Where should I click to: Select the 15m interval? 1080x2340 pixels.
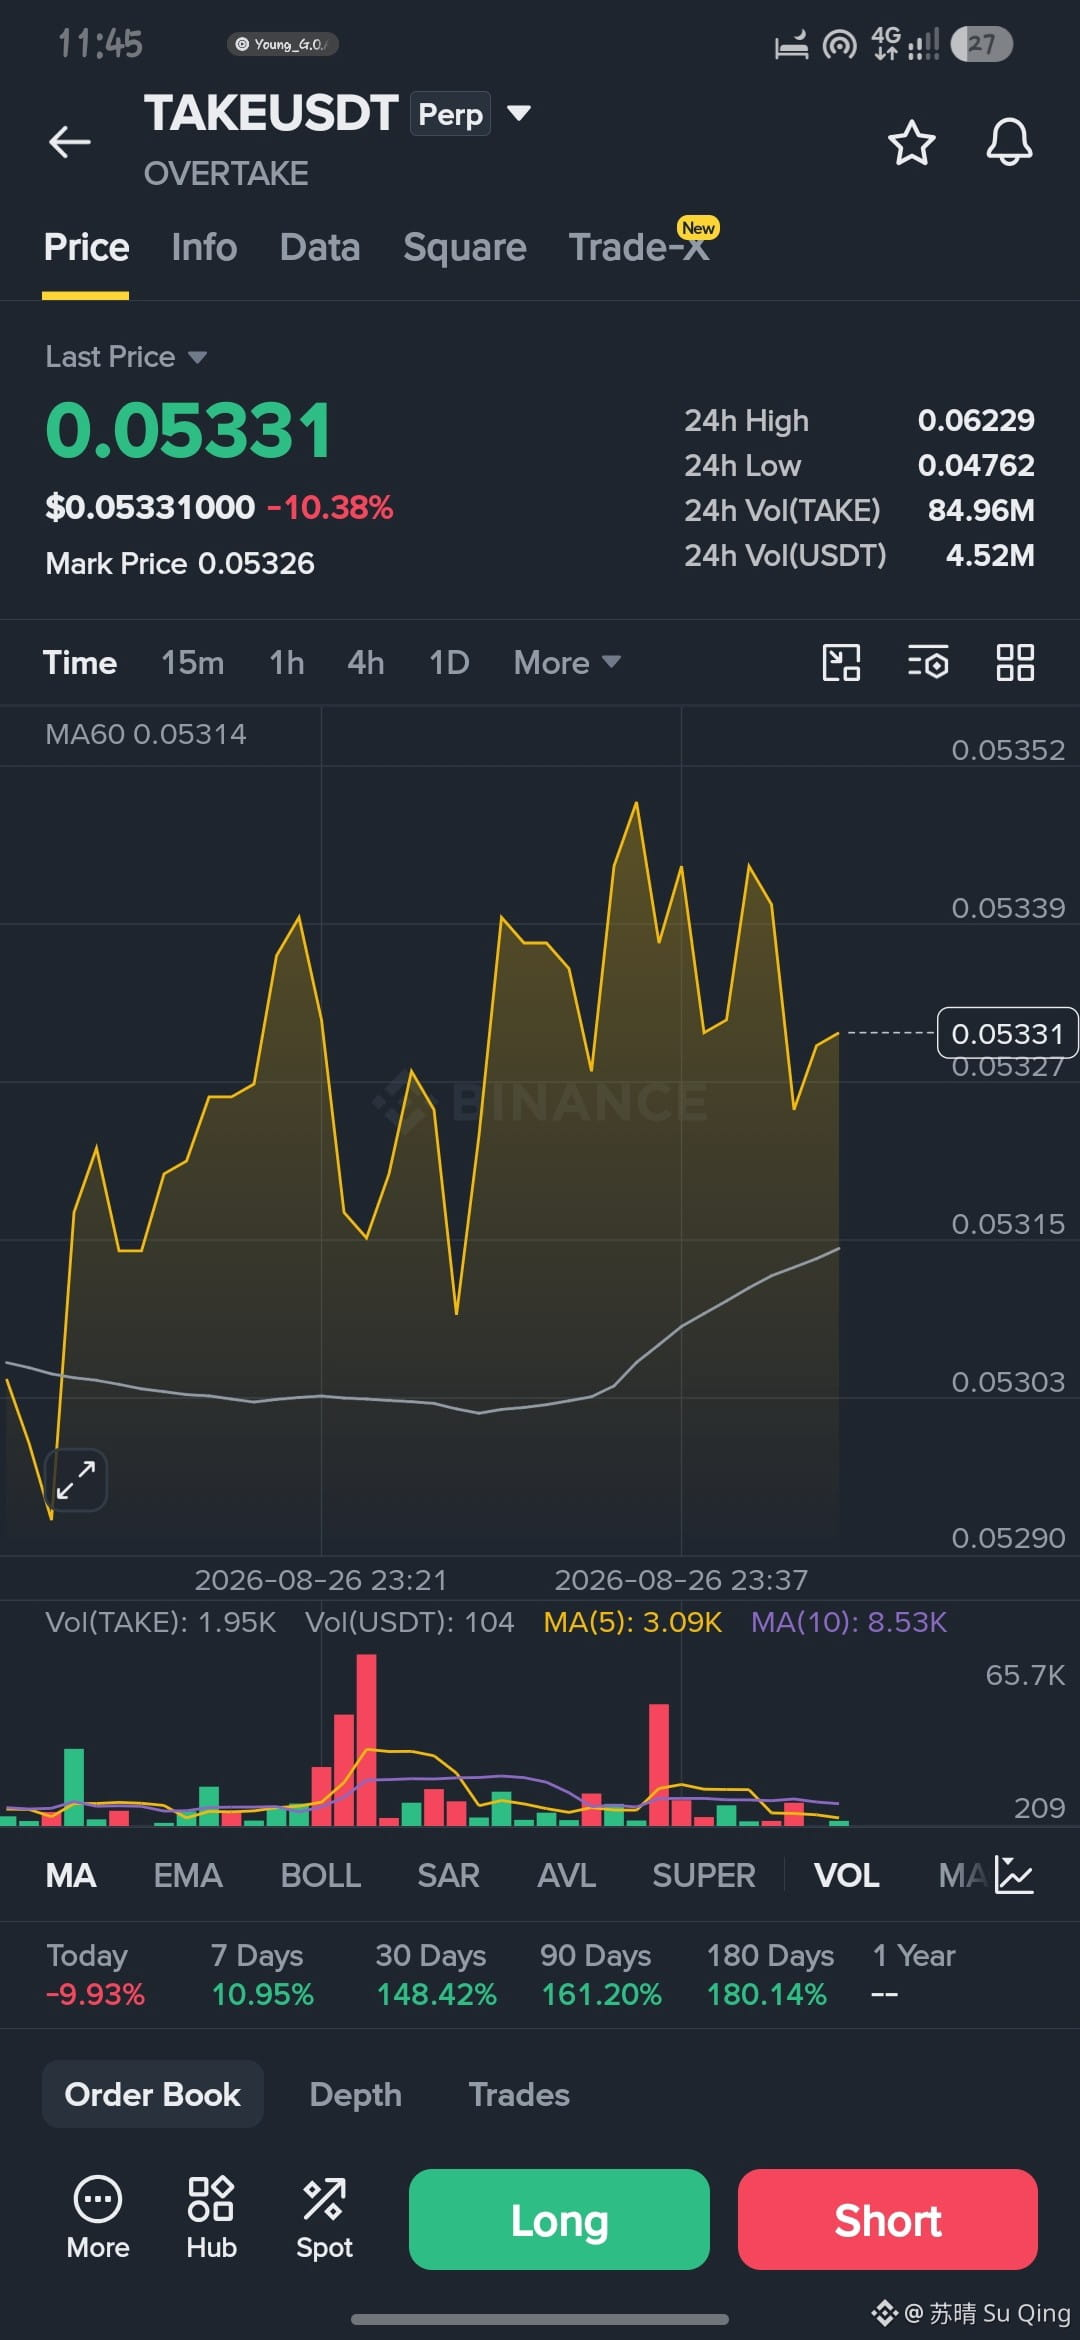(x=192, y=662)
